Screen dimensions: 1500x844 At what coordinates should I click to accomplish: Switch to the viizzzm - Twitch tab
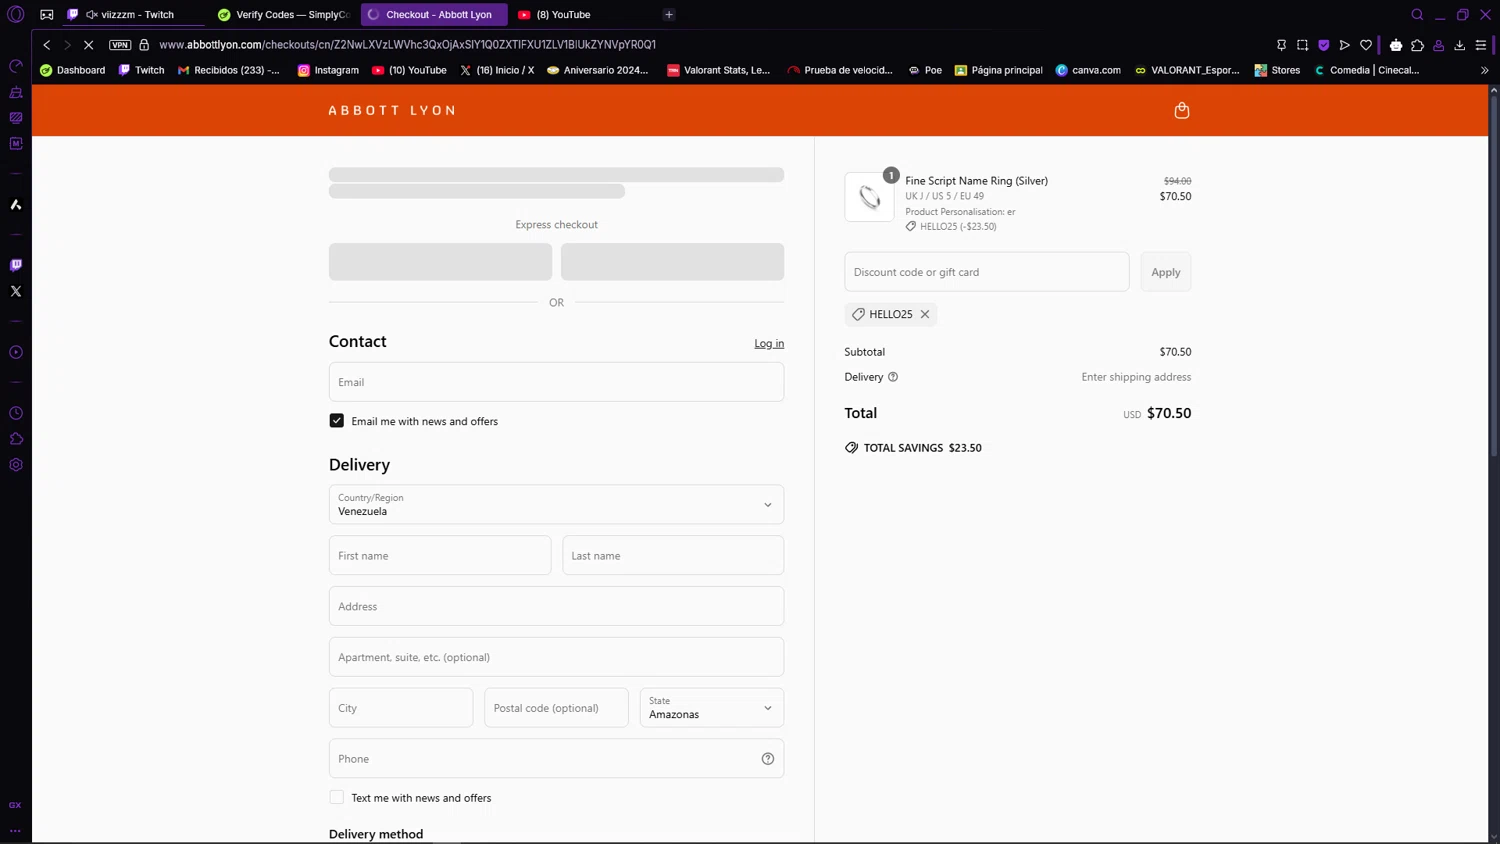[x=135, y=15]
